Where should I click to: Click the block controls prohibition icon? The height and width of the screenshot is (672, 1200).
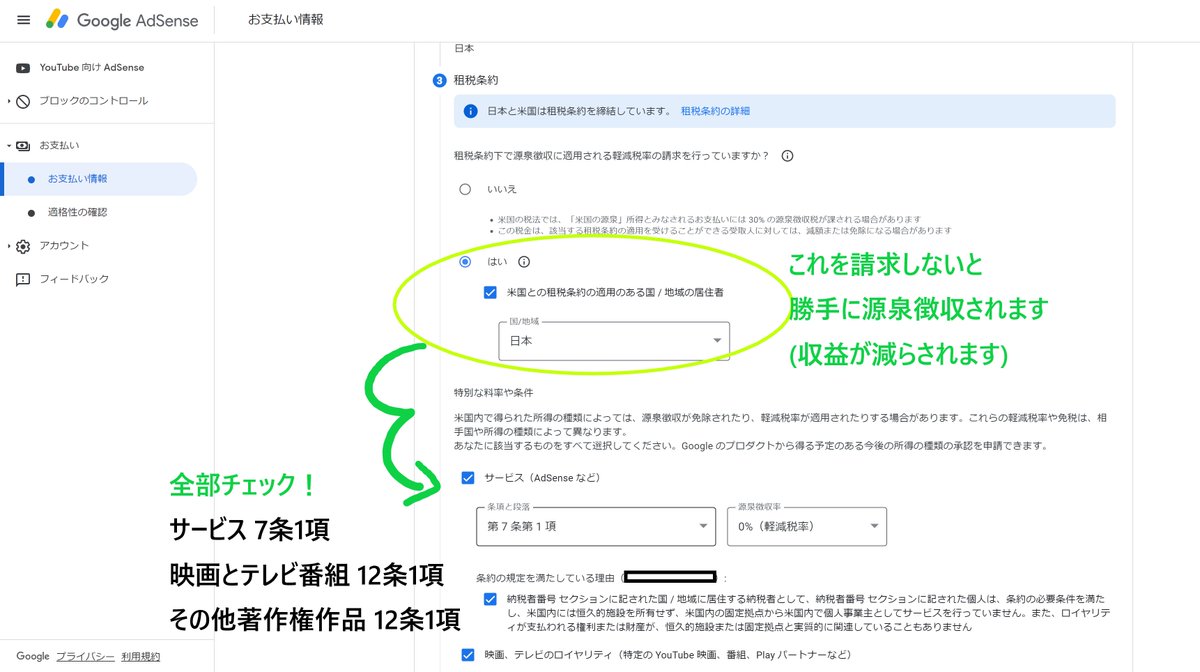pyautogui.click(x=23, y=101)
